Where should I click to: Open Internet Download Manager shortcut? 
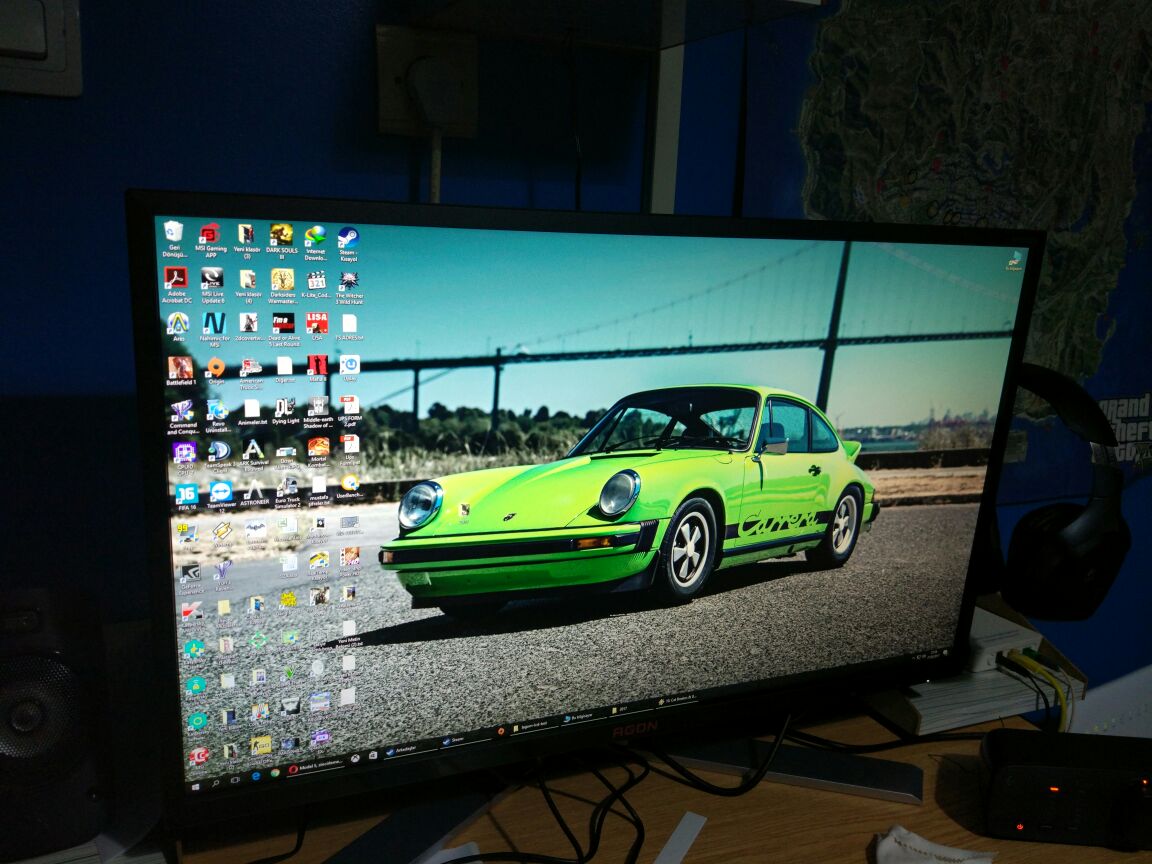(315, 244)
